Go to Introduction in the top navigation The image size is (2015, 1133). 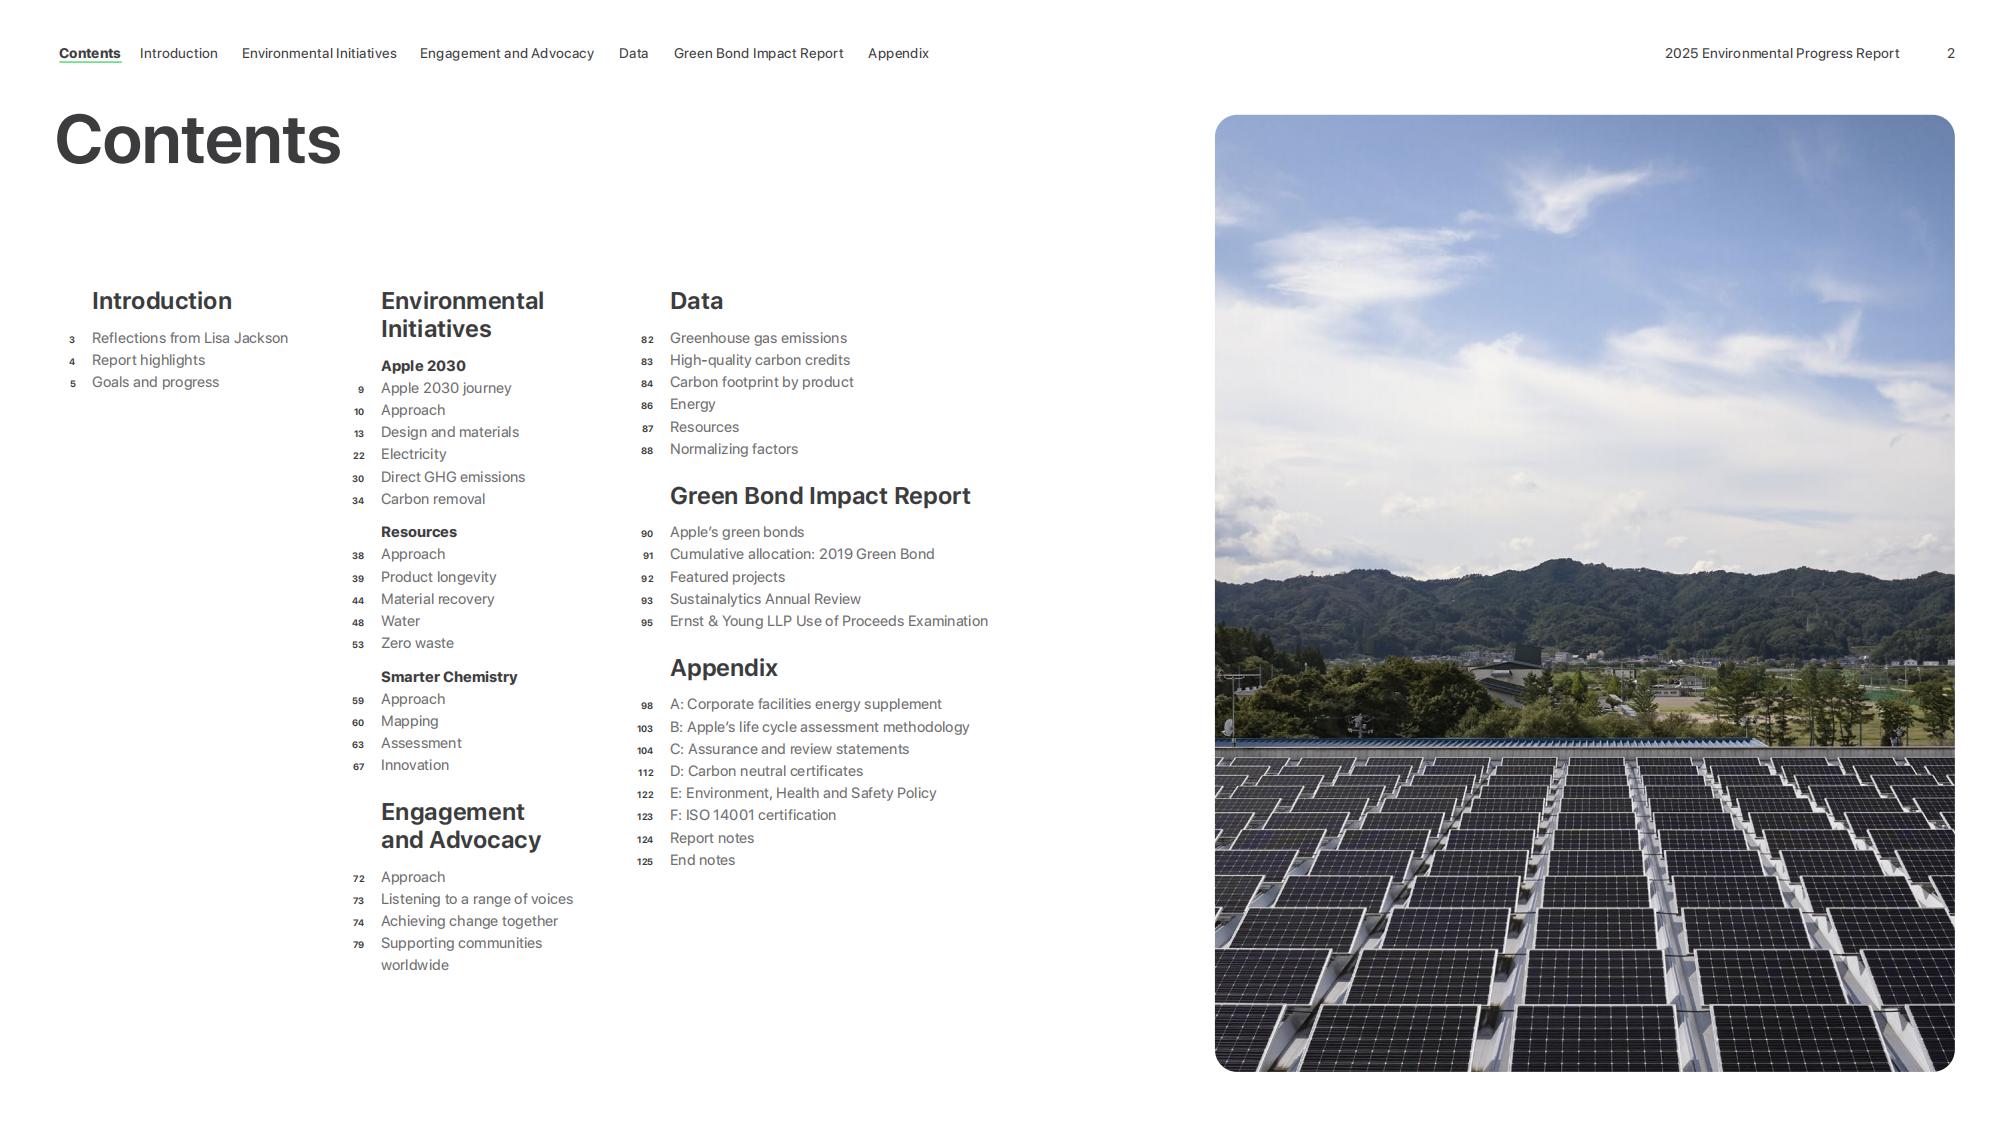click(x=179, y=53)
